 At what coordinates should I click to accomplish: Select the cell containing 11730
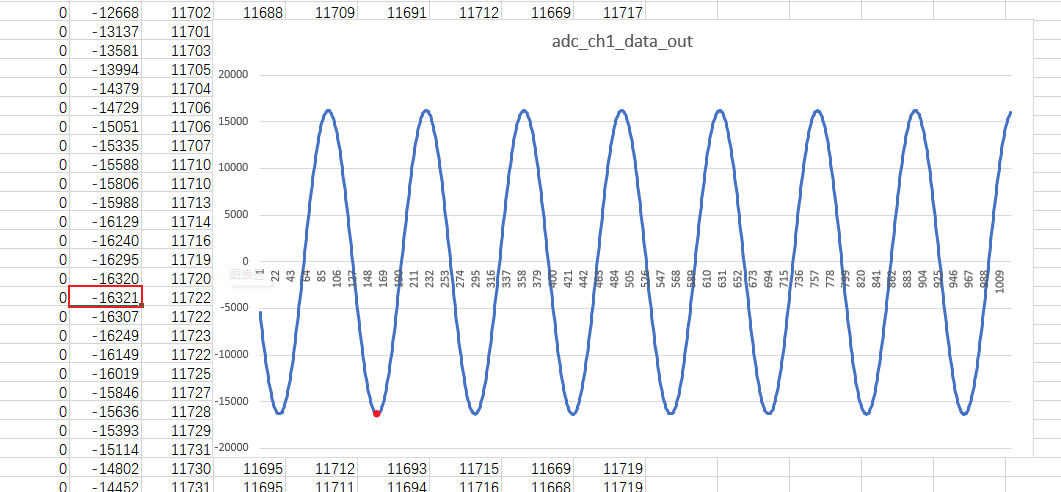[x=178, y=468]
